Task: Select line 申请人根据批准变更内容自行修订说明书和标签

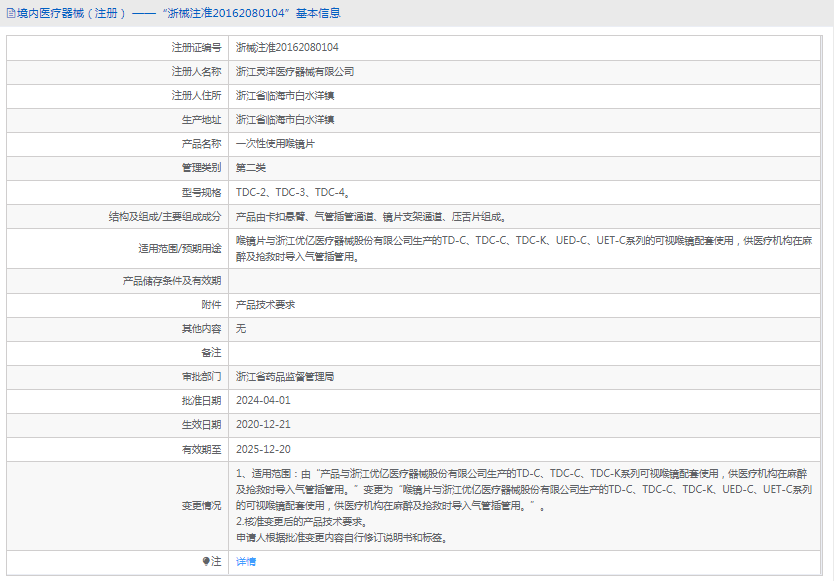Action: [341, 538]
